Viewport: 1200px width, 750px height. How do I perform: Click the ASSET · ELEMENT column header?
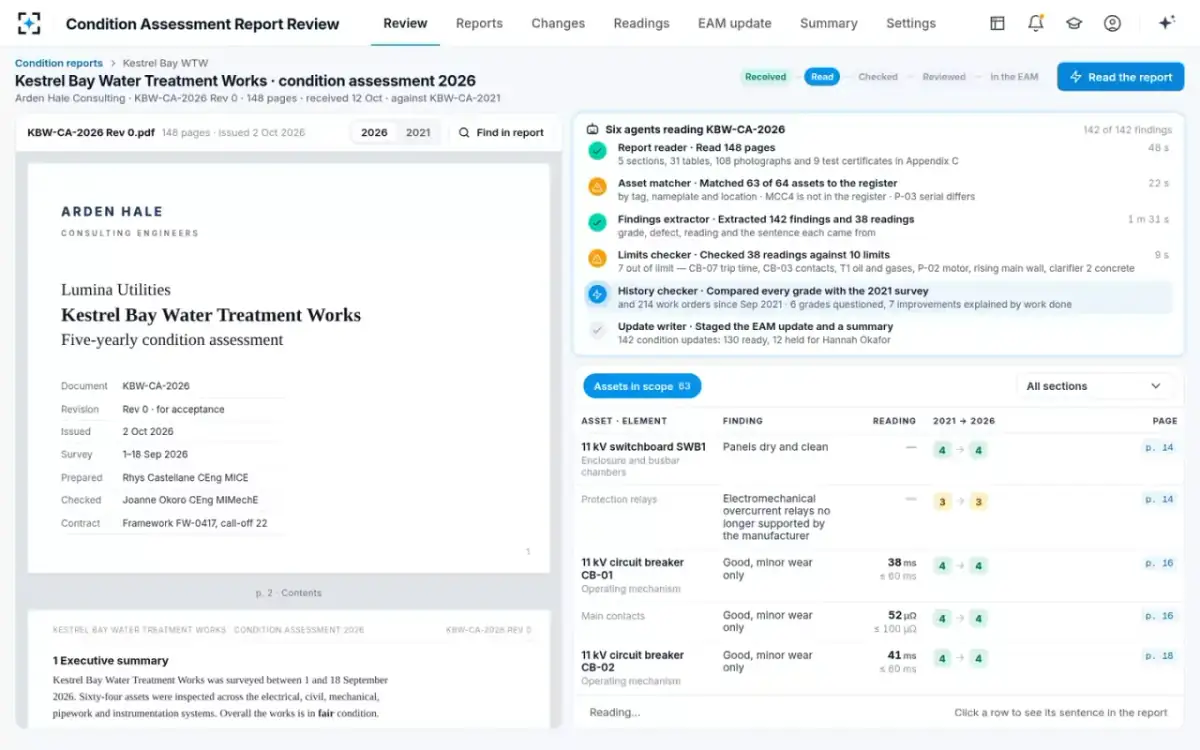624,421
